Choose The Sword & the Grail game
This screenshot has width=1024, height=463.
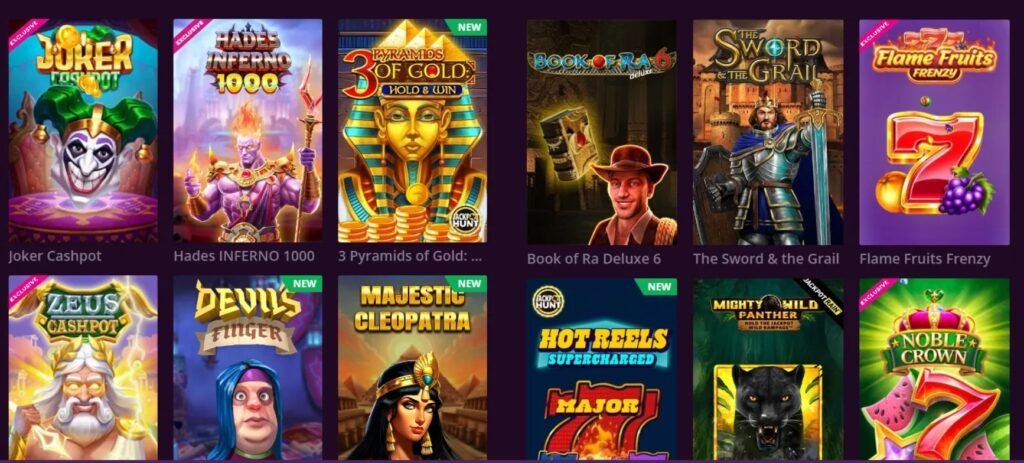point(768,133)
